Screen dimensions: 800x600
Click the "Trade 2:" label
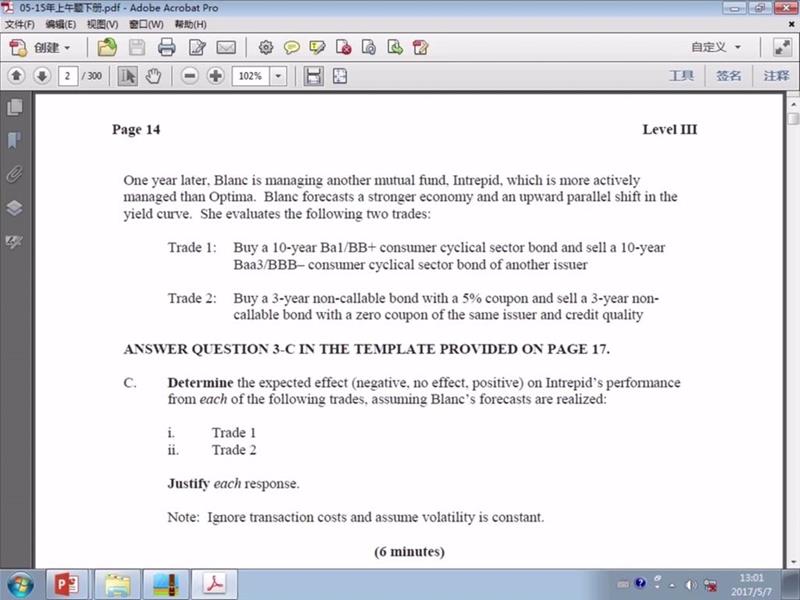click(x=192, y=298)
